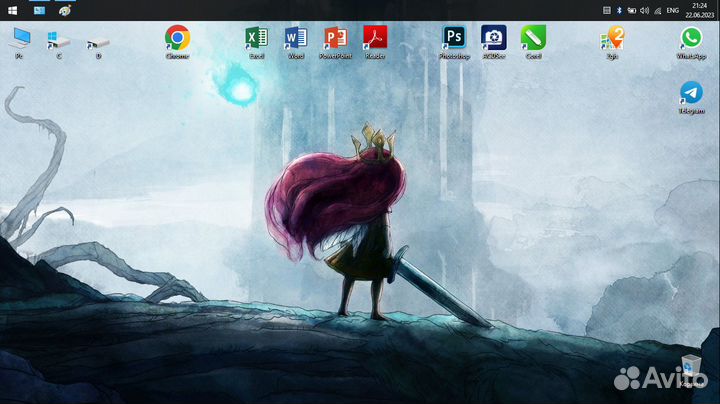Click the battery status tray icon
720x404 pixels.
632,10
